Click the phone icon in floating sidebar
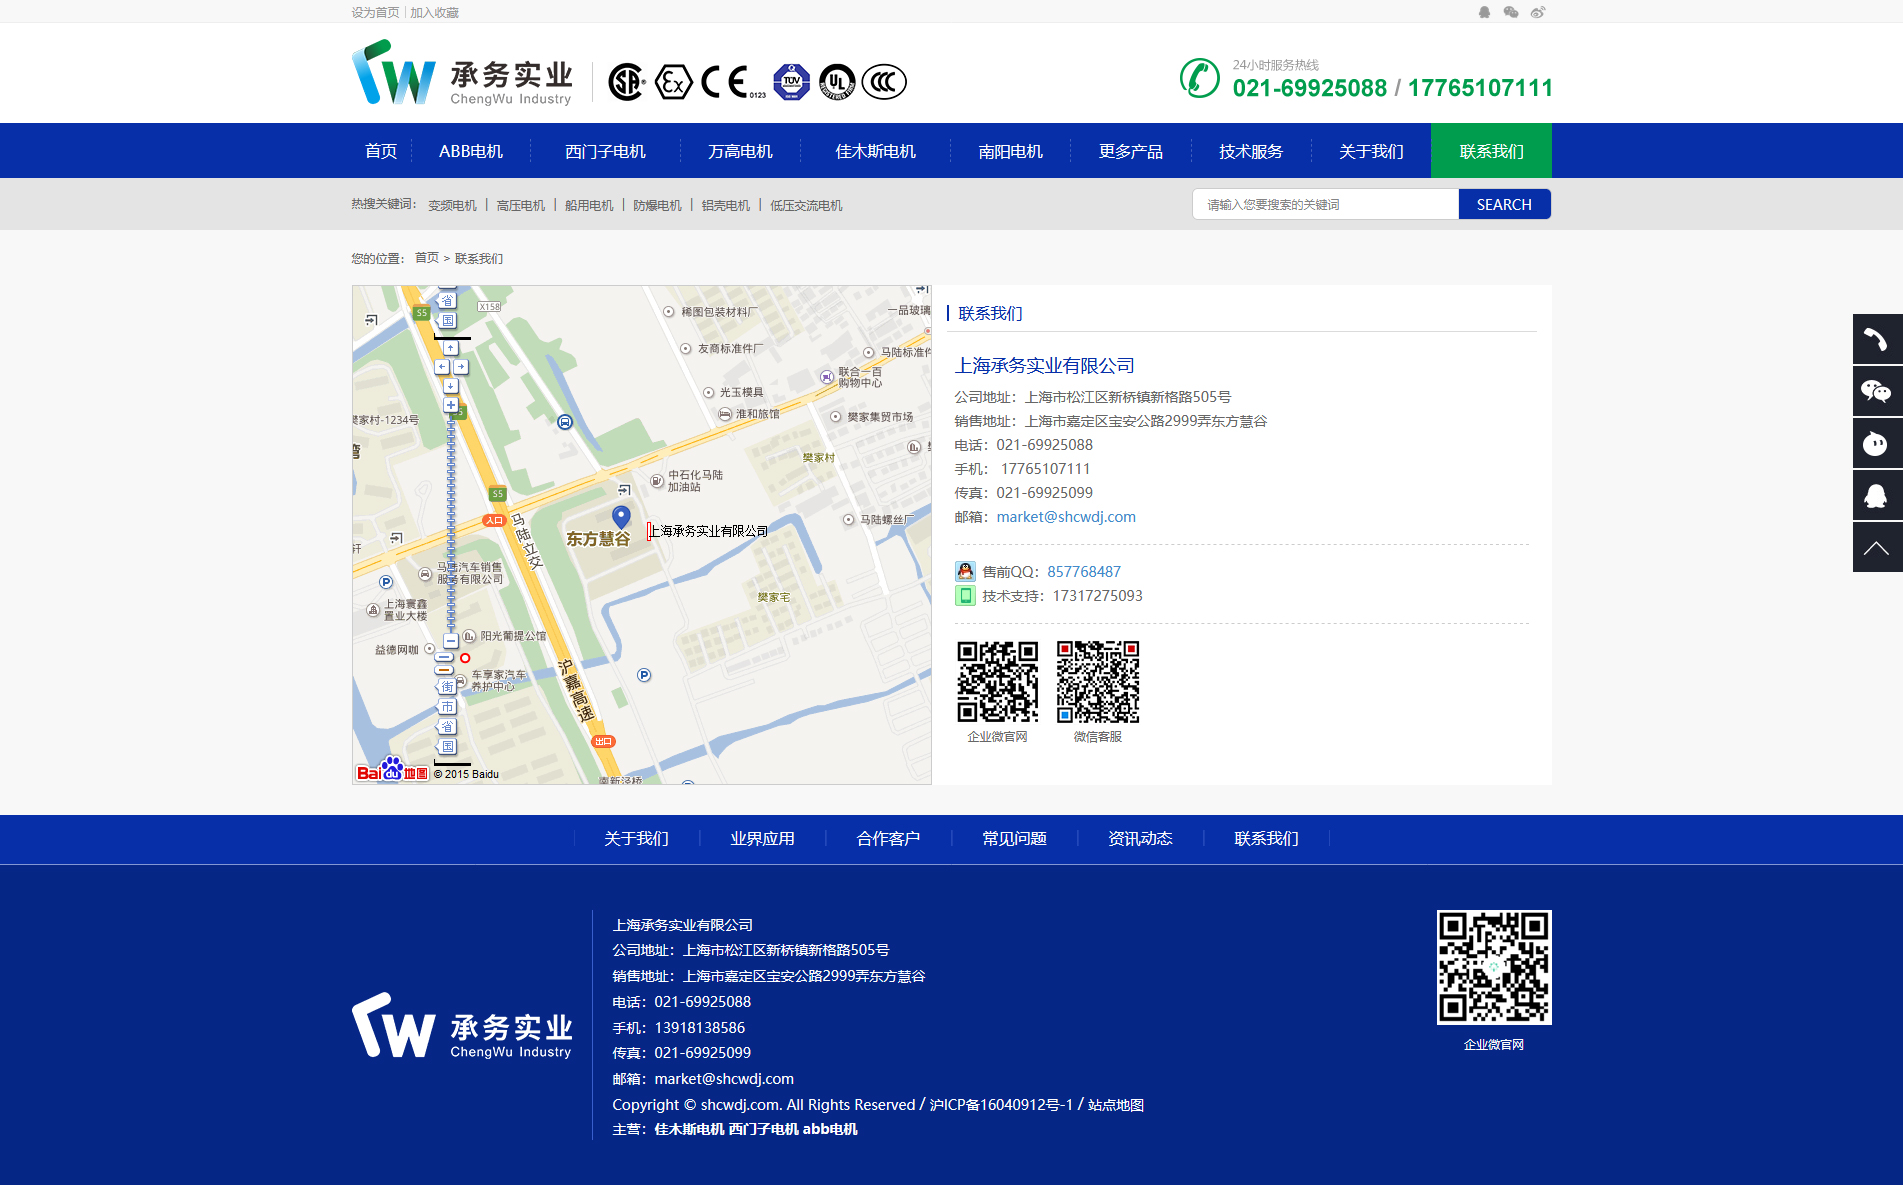This screenshot has height=1185, width=1903. 1876,340
